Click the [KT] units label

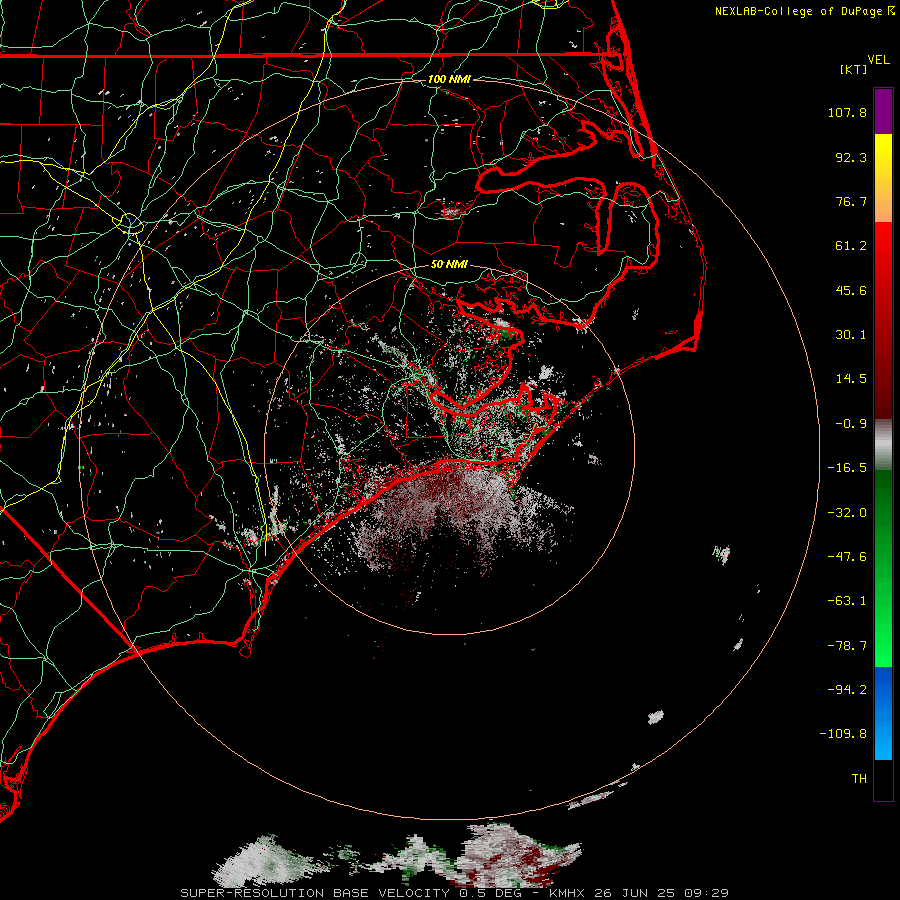coord(854,69)
